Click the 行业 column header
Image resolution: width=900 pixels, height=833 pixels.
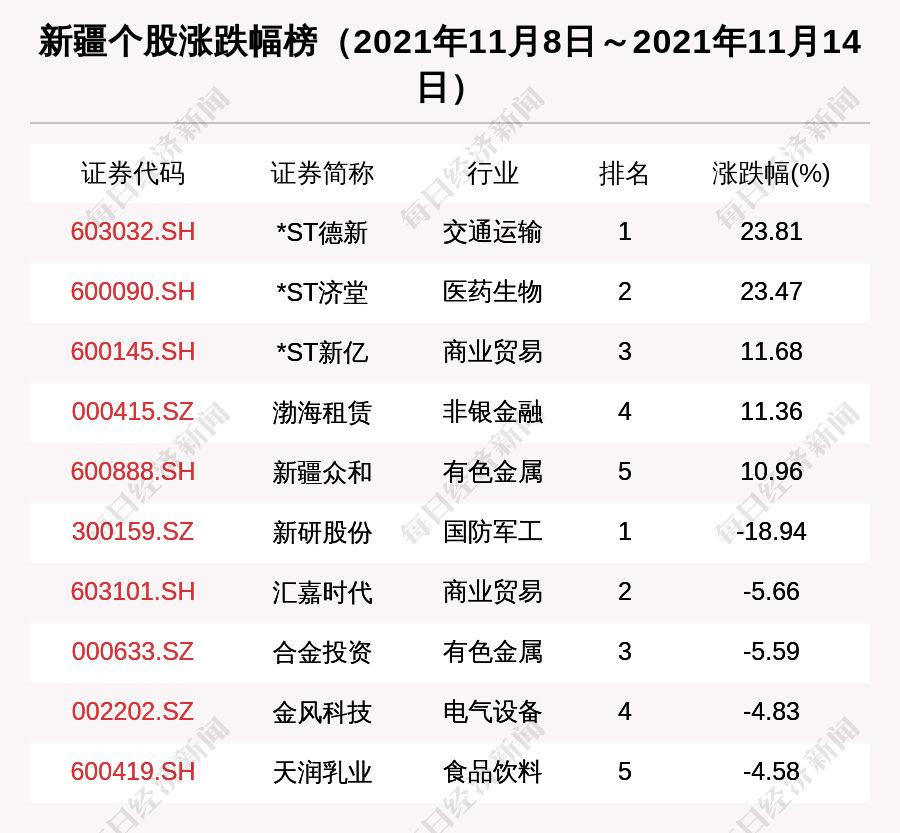coord(492,173)
